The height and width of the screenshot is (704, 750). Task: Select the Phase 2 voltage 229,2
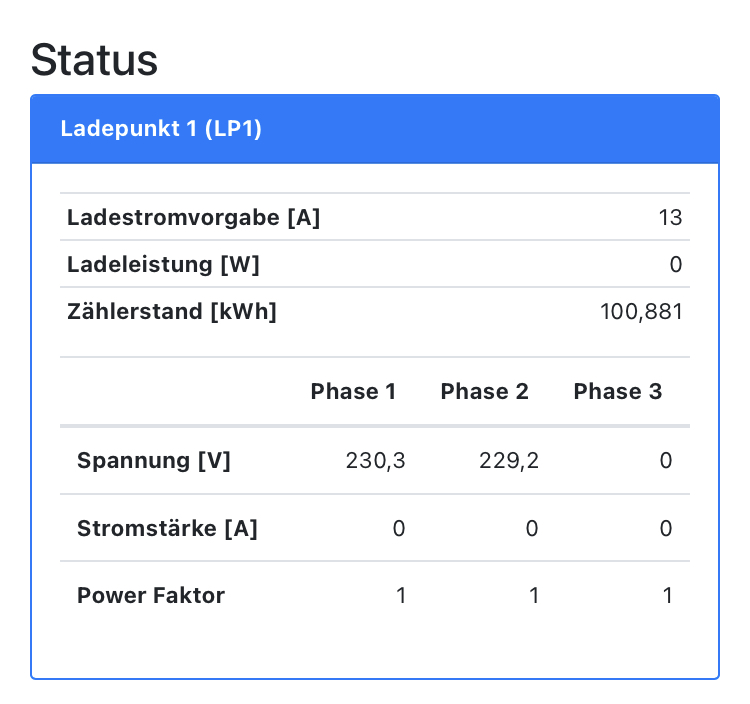pos(509,461)
